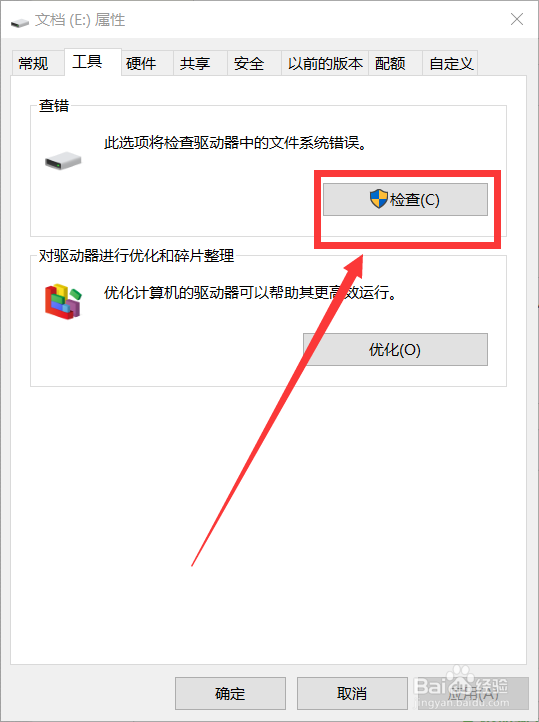Confirm with the 确定 button
Image resolution: width=539 pixels, height=722 pixels.
point(230,693)
